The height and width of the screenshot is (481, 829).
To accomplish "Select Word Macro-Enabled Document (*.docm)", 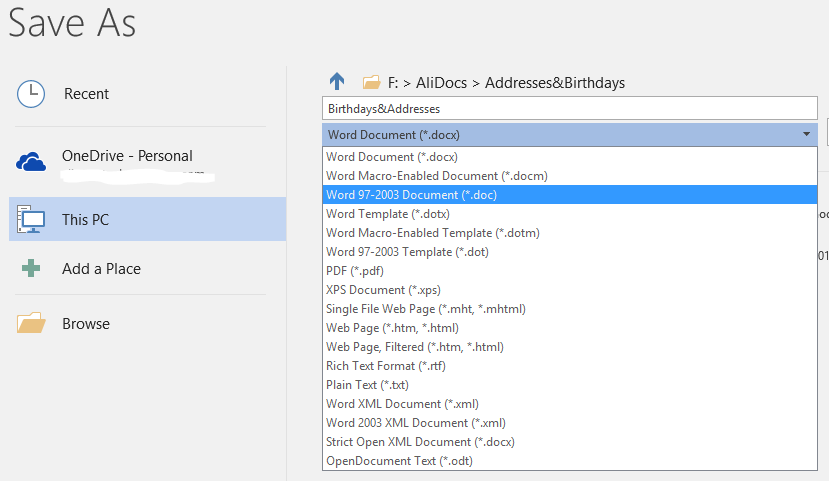I will 570,175.
